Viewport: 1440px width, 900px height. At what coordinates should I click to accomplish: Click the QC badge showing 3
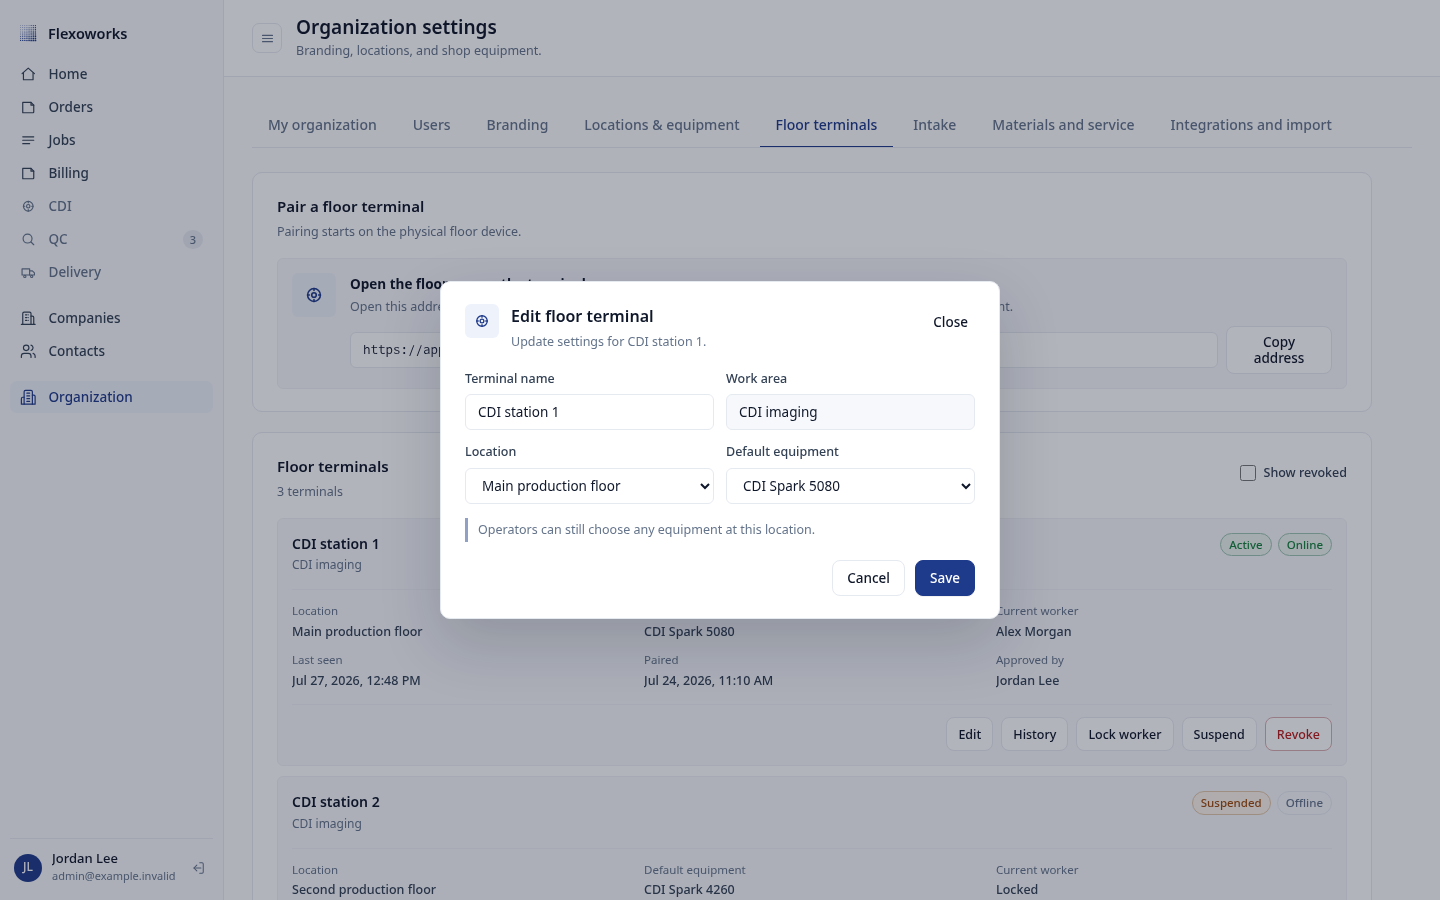pyautogui.click(x=193, y=240)
